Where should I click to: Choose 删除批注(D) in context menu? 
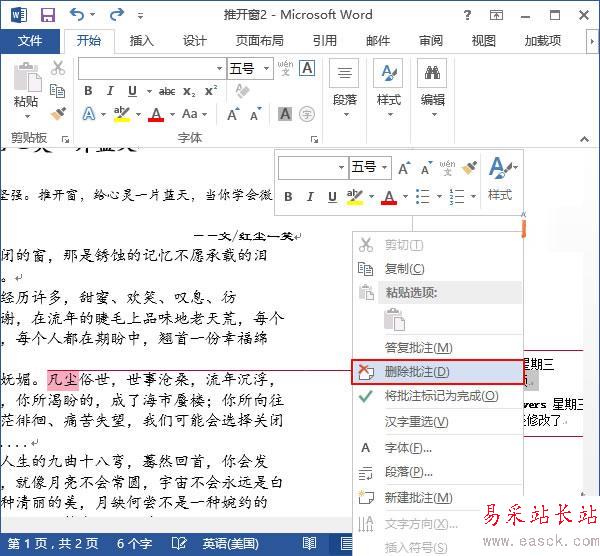coord(437,372)
